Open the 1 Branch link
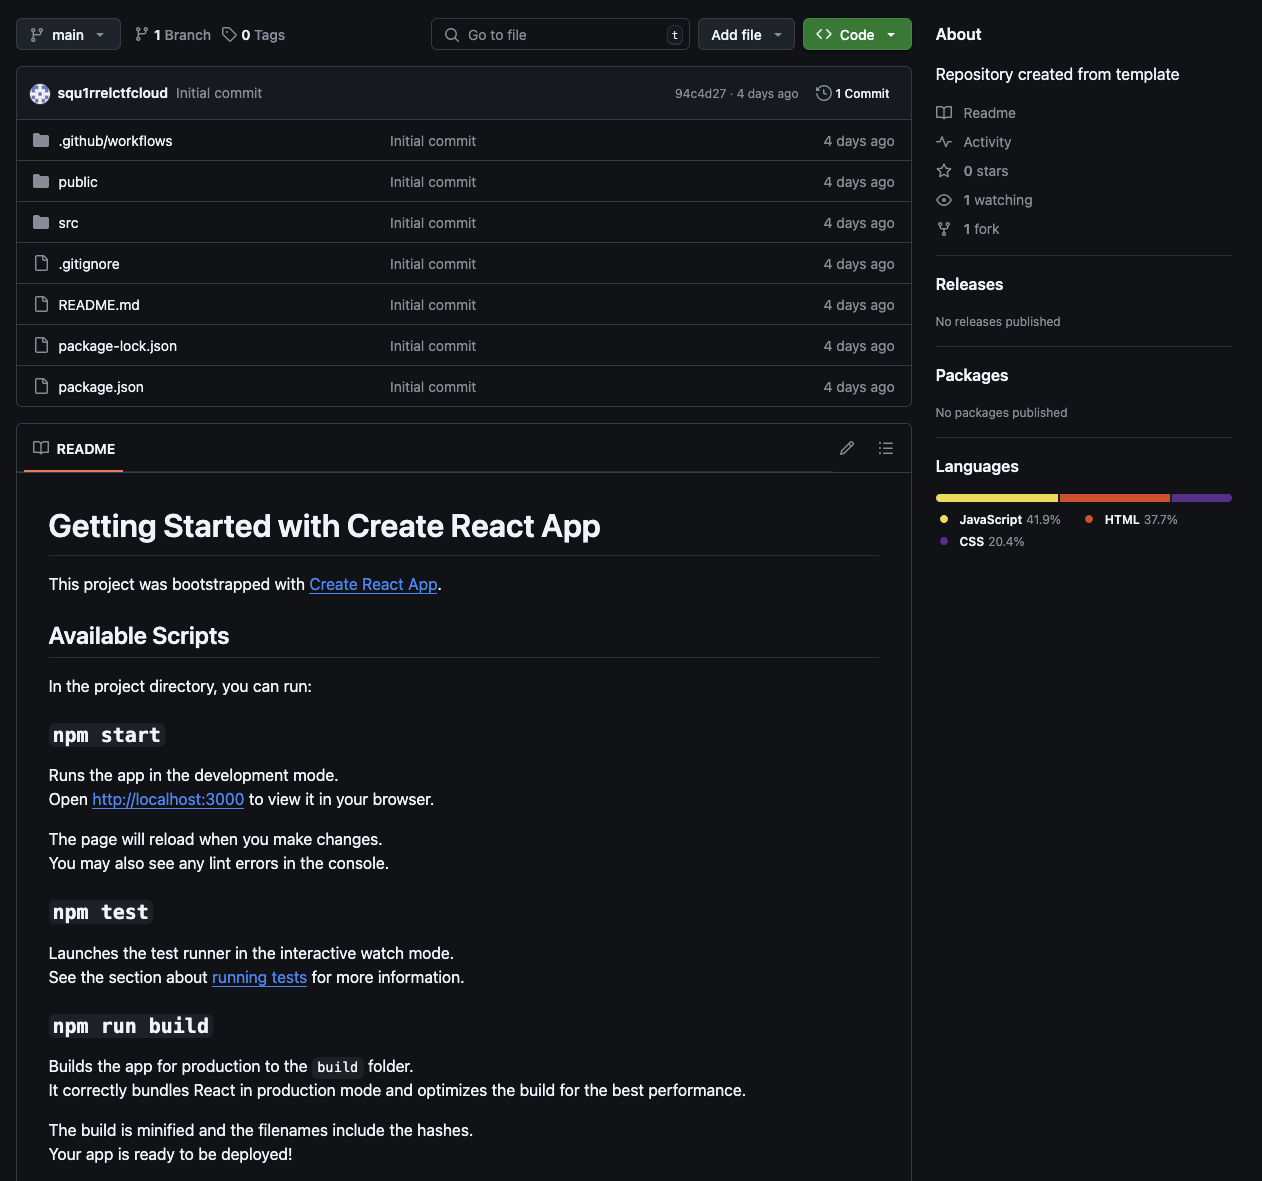The height and width of the screenshot is (1181, 1262). 173,35
